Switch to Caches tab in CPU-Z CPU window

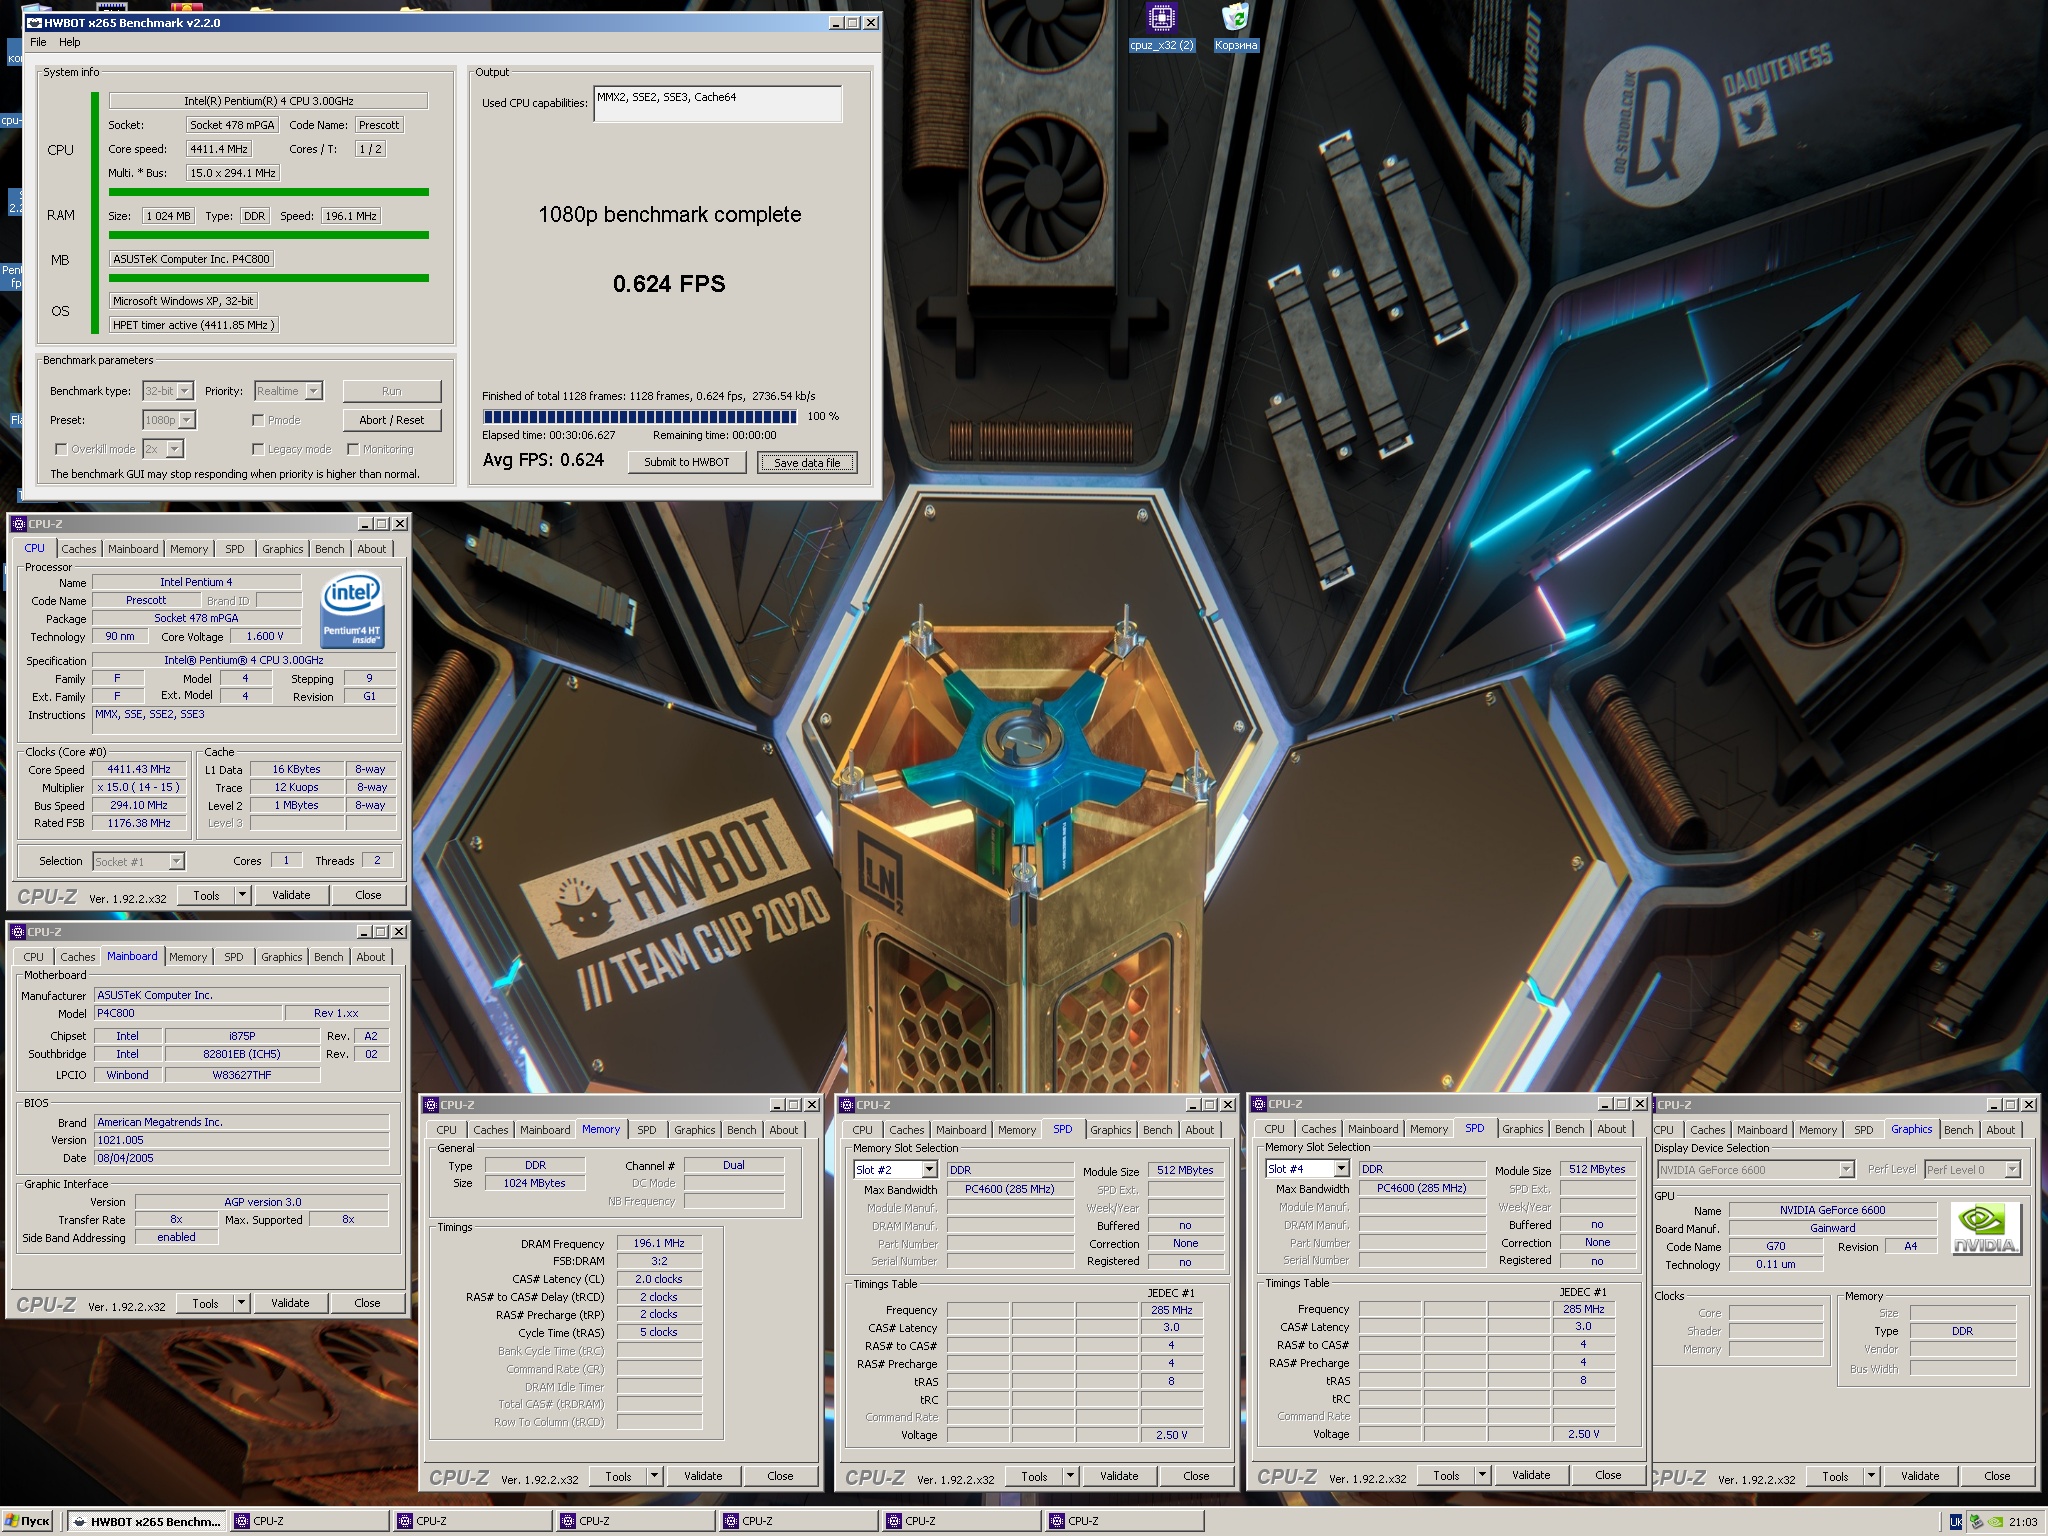[79, 549]
